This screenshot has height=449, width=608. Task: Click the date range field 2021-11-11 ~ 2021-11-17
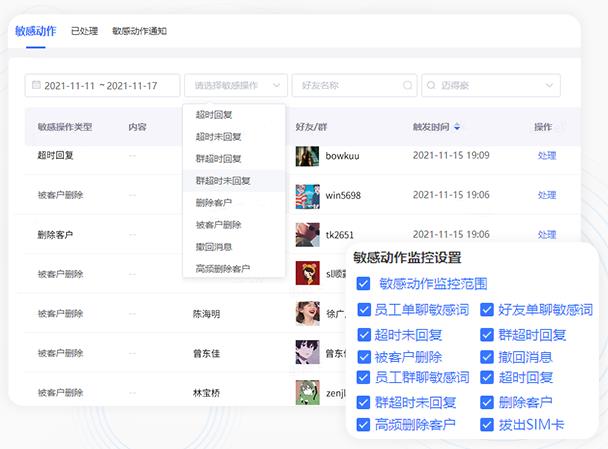pyautogui.click(x=102, y=85)
